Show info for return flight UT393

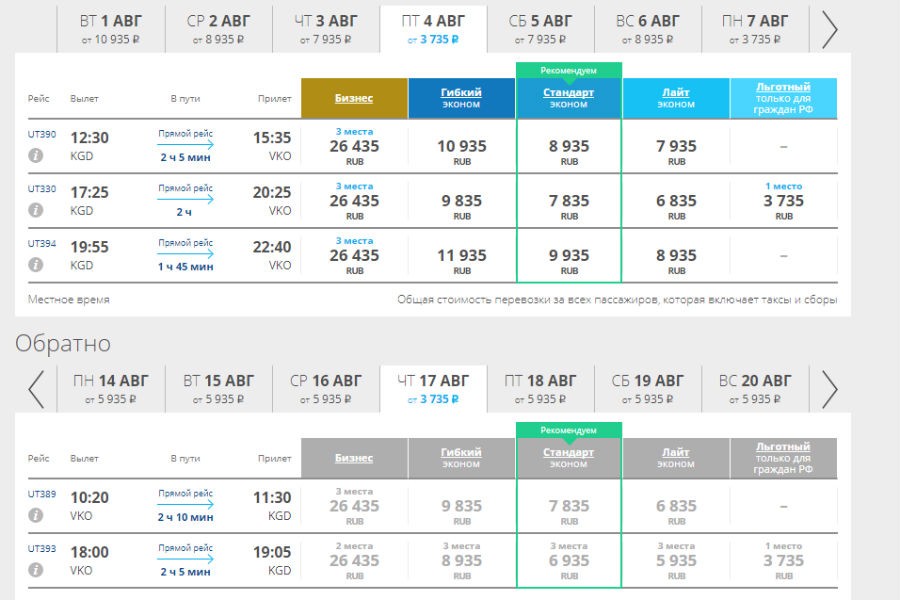[36, 570]
